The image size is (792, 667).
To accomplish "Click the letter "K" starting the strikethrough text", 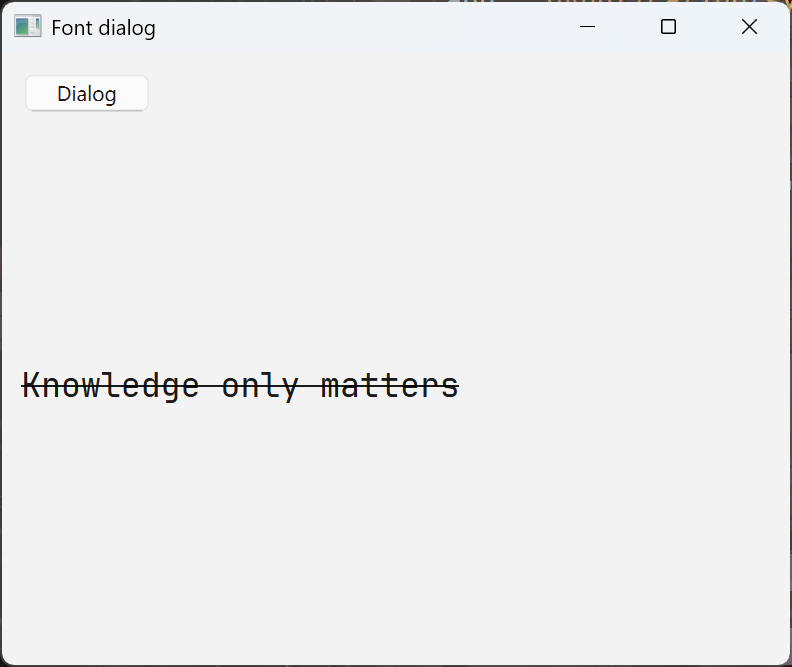I will click(x=32, y=386).
